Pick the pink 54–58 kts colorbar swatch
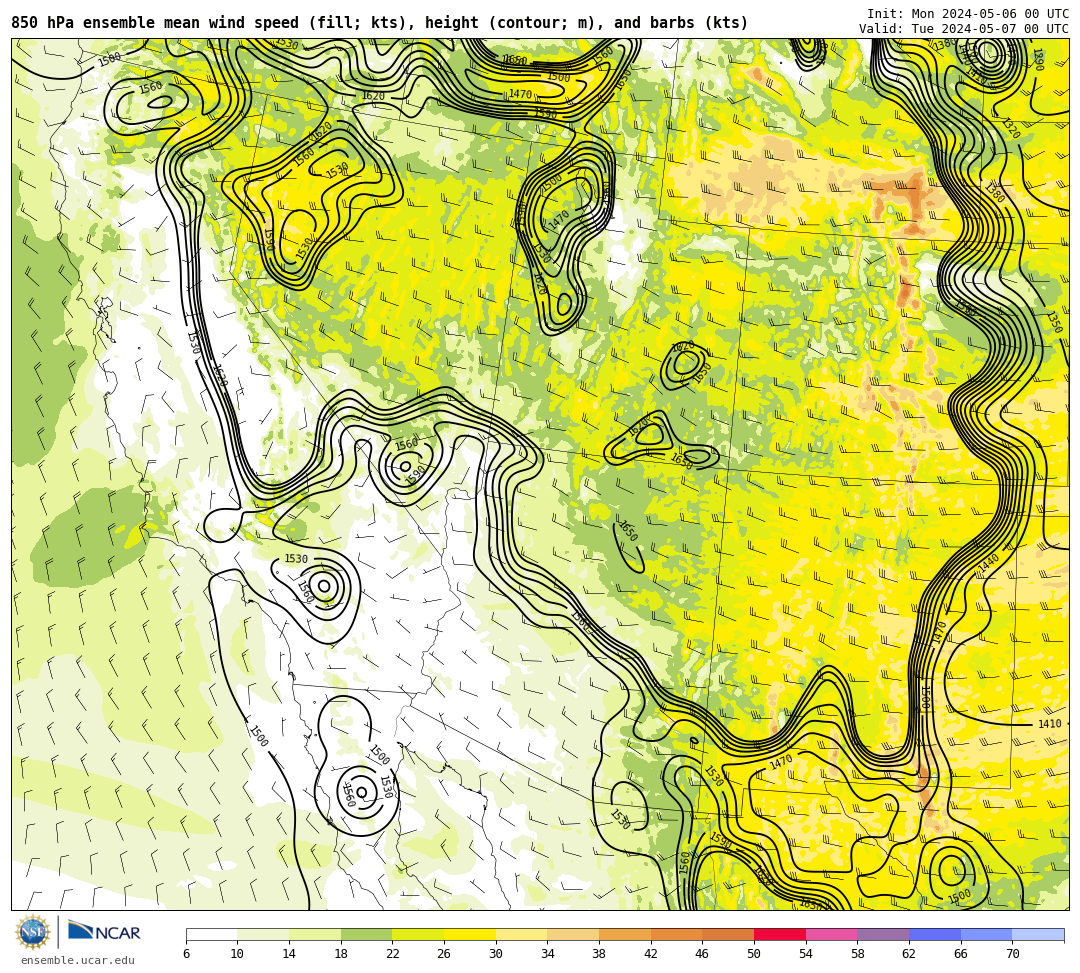 (831, 934)
